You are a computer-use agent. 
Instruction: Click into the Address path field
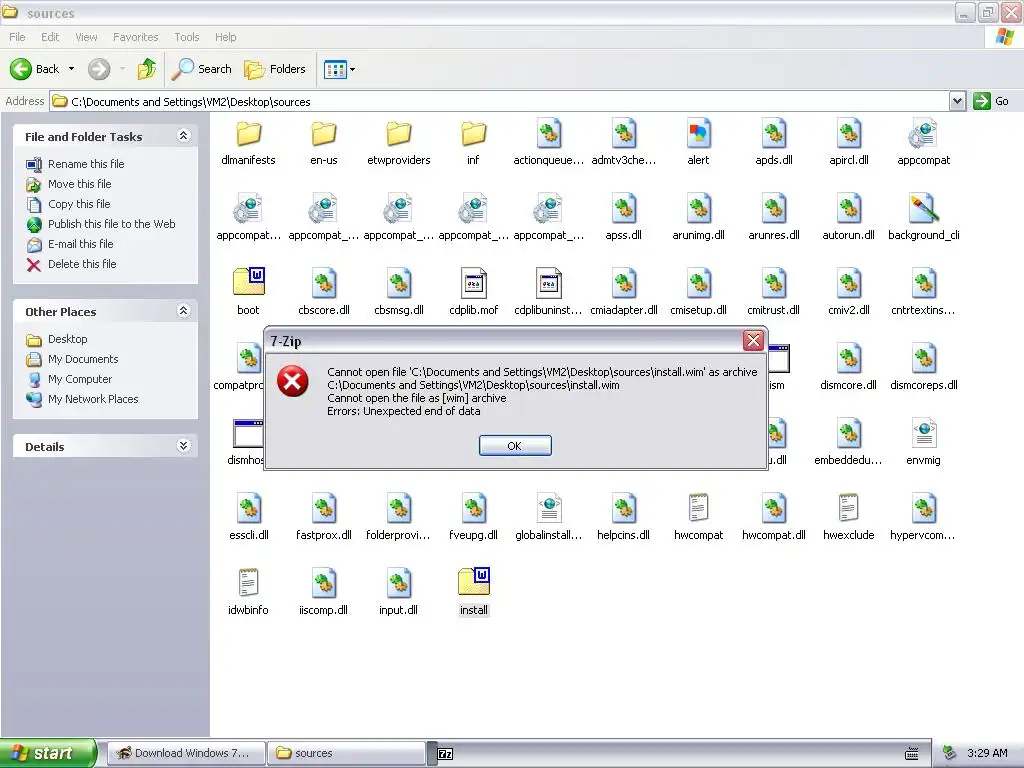click(x=500, y=101)
